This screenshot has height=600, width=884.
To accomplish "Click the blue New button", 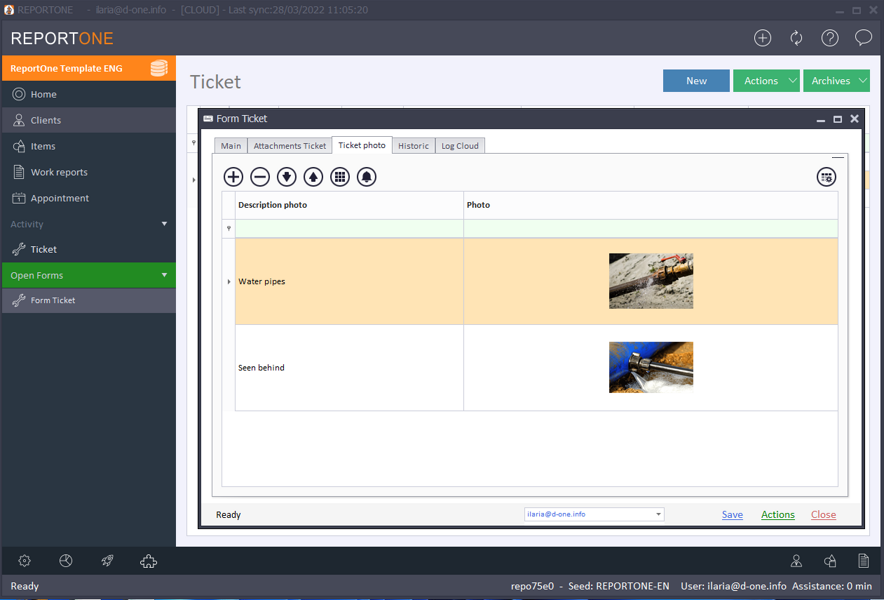I will (696, 81).
